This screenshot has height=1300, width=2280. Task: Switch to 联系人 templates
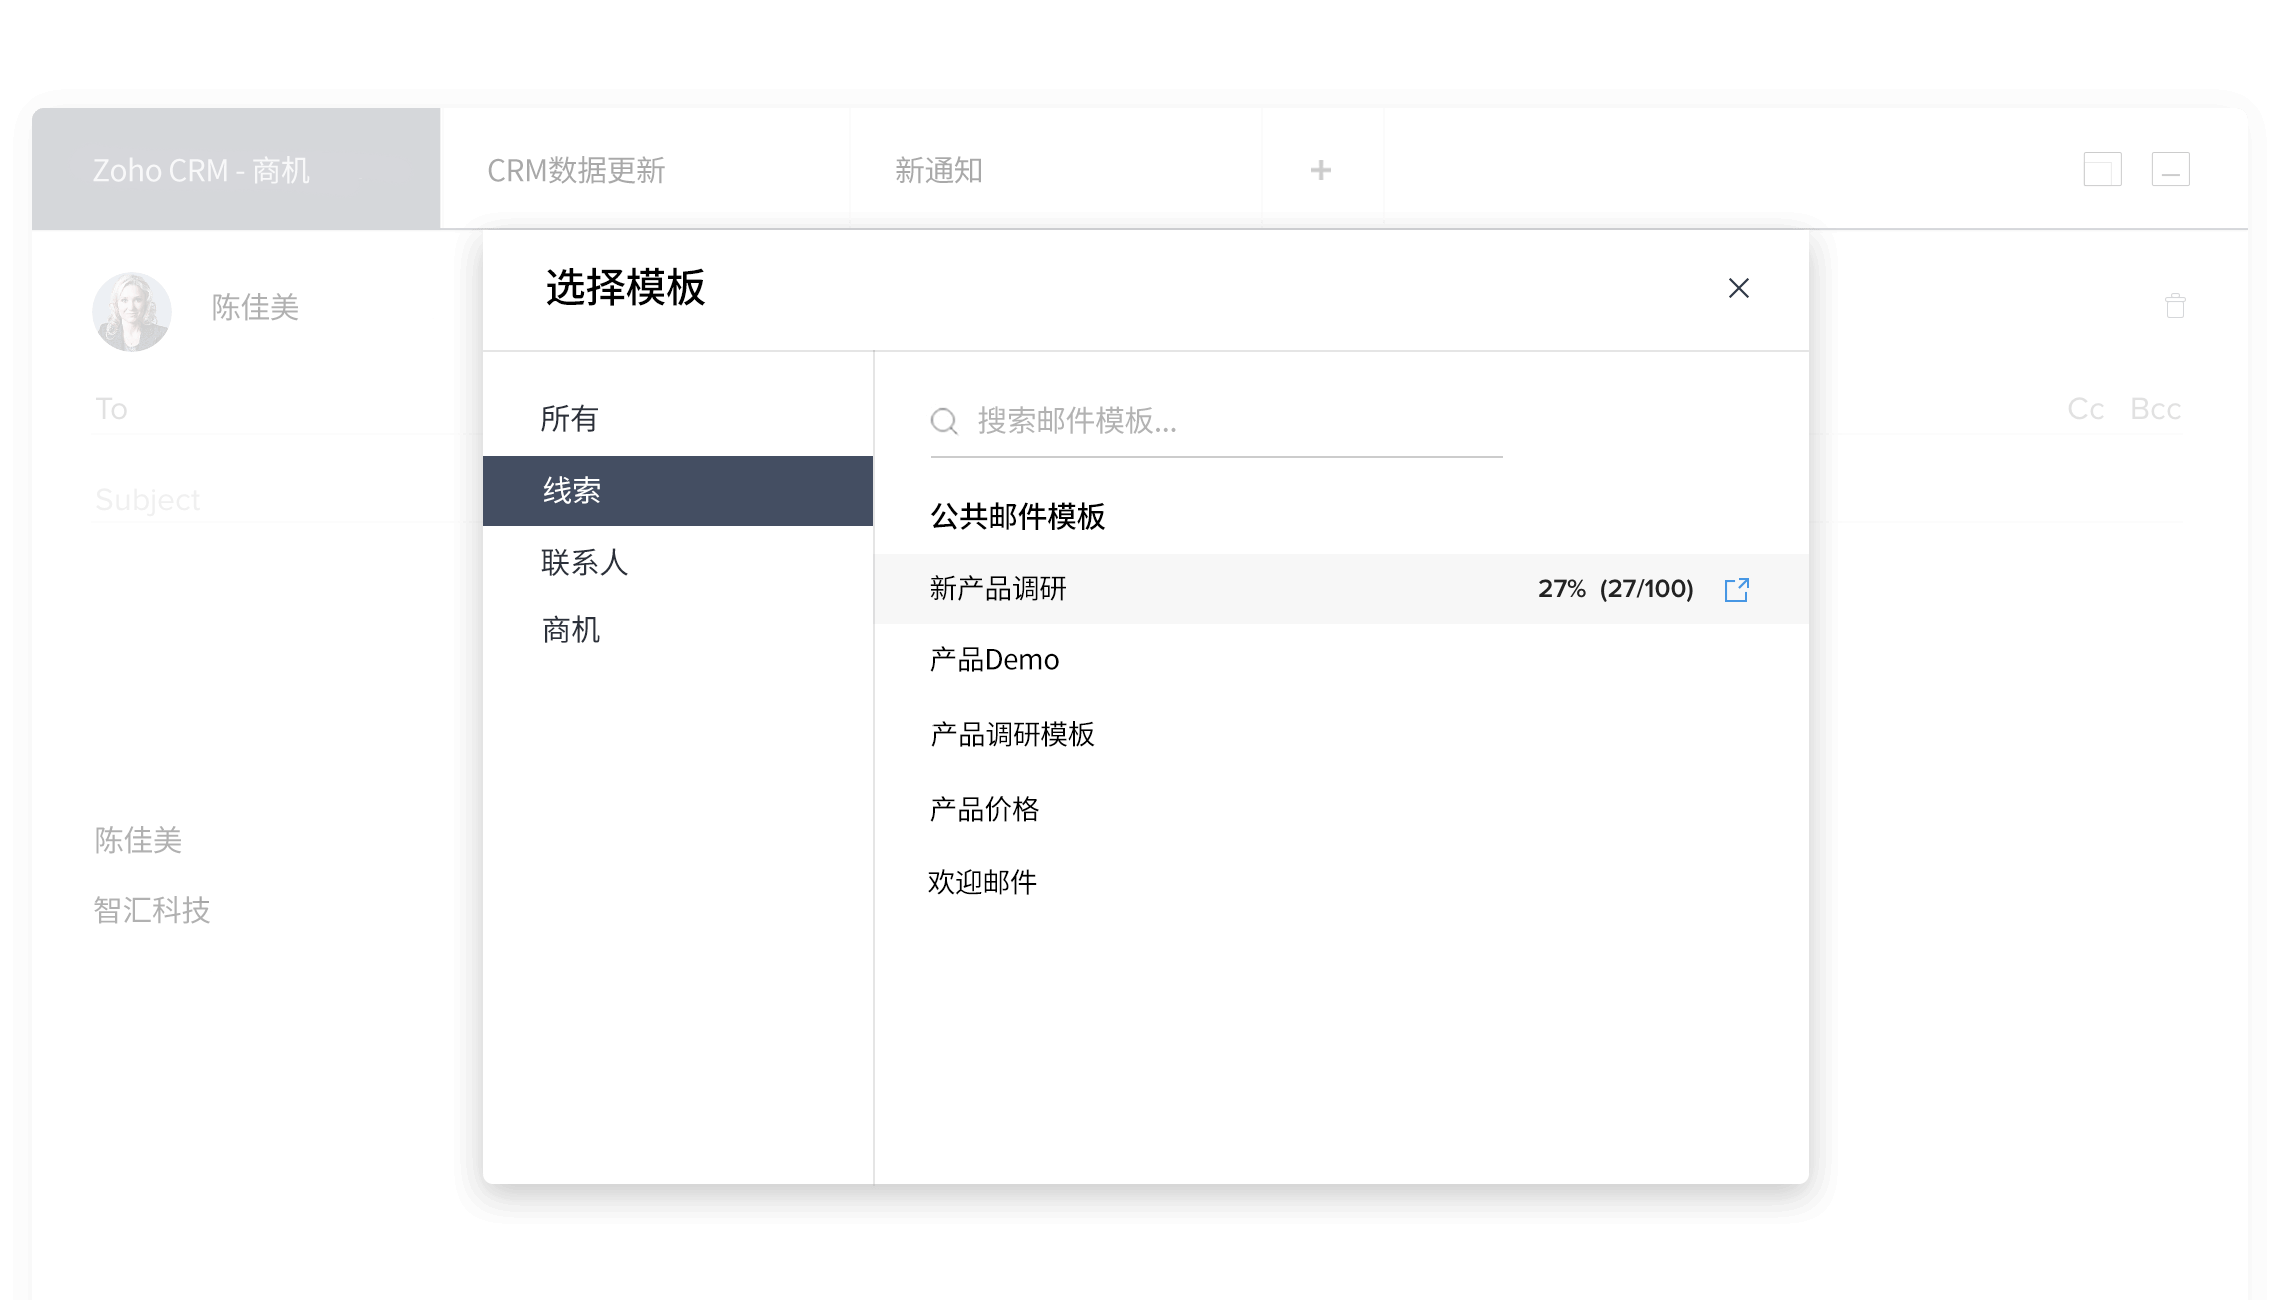click(584, 562)
